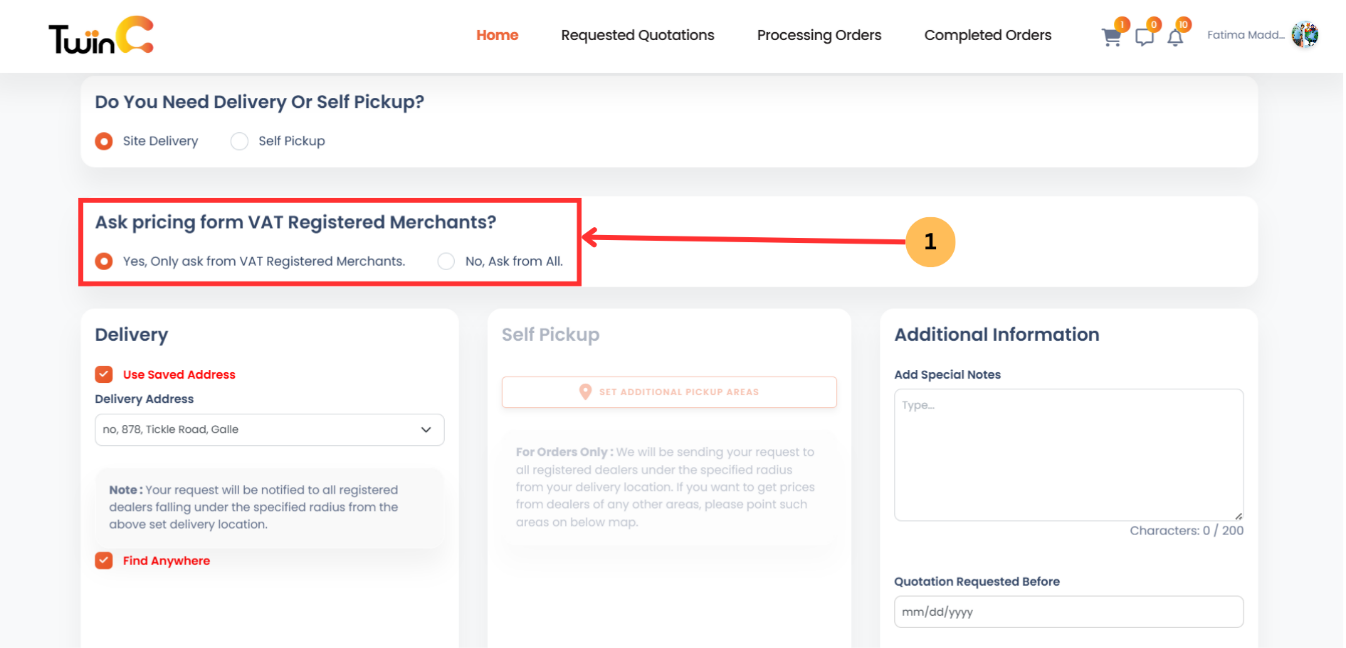Click the profile avatar image
Viewport: 1346px width, 648px height.
[1305, 33]
